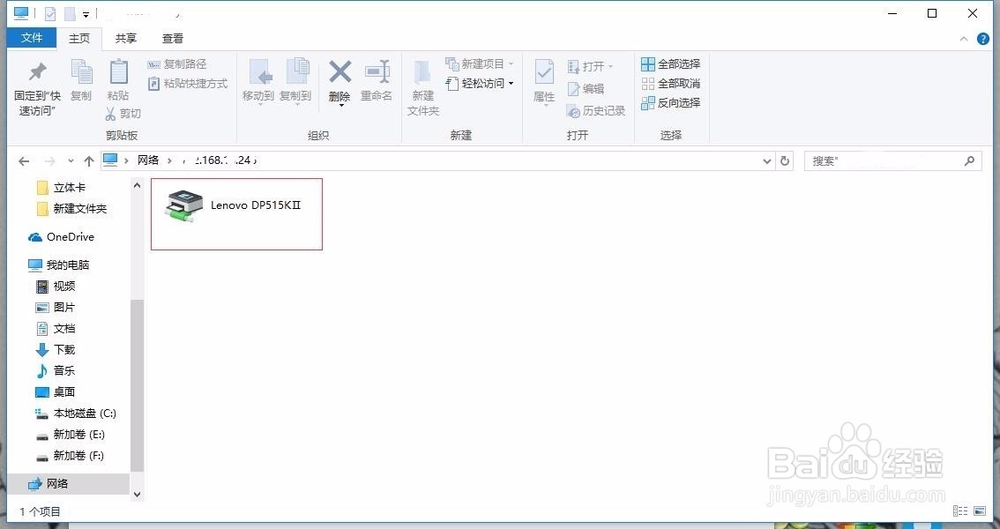This screenshot has width=1000, height=529.
Task: Click Paste shortcut (粘贴快捷方式) item
Action: [188, 84]
